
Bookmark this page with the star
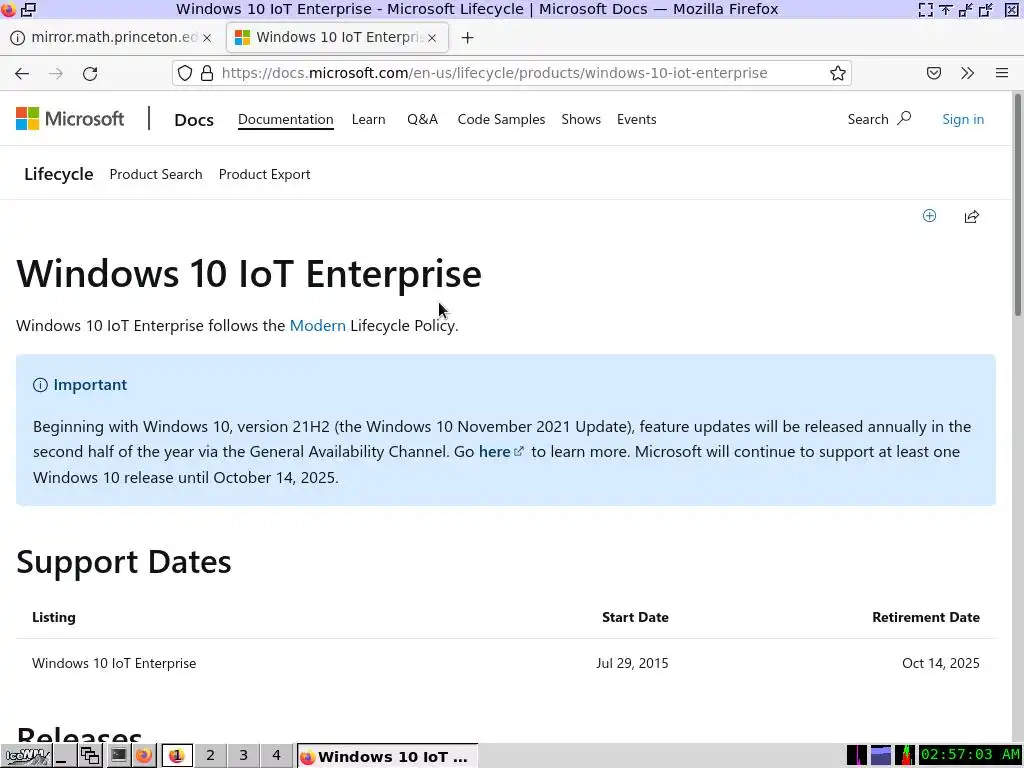838,73
